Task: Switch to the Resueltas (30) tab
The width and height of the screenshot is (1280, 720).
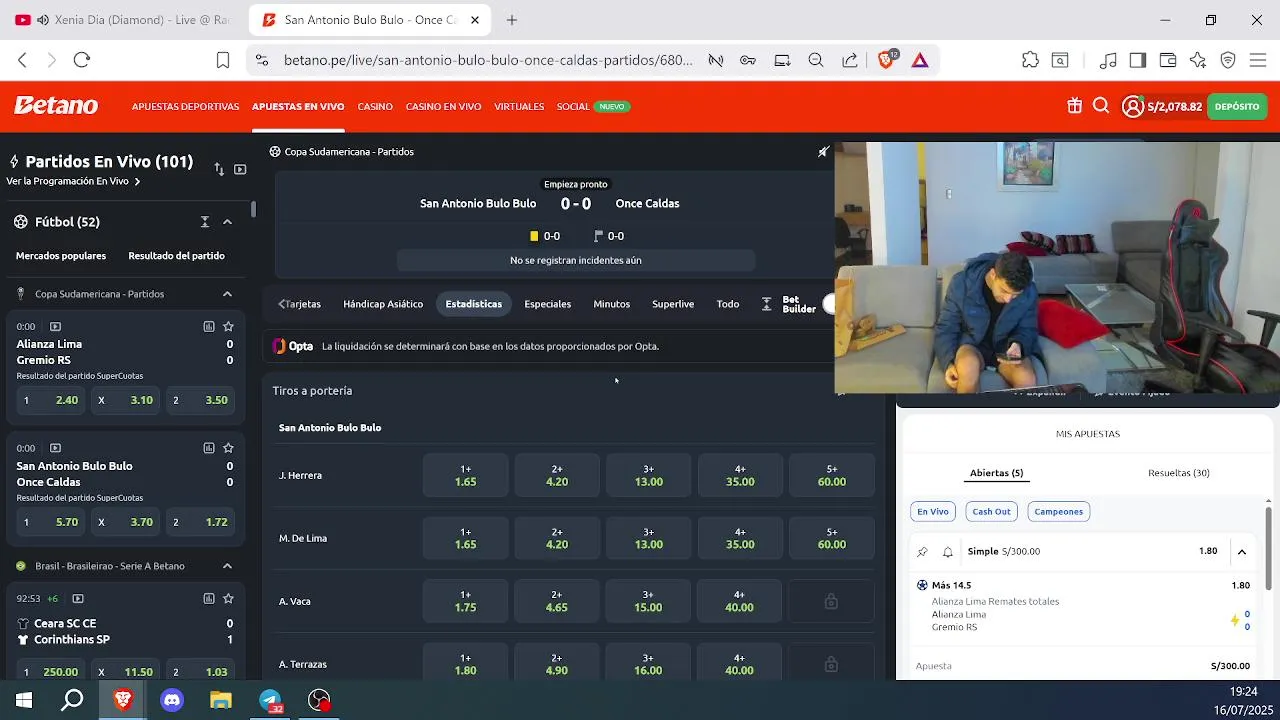Action: [x=1179, y=473]
